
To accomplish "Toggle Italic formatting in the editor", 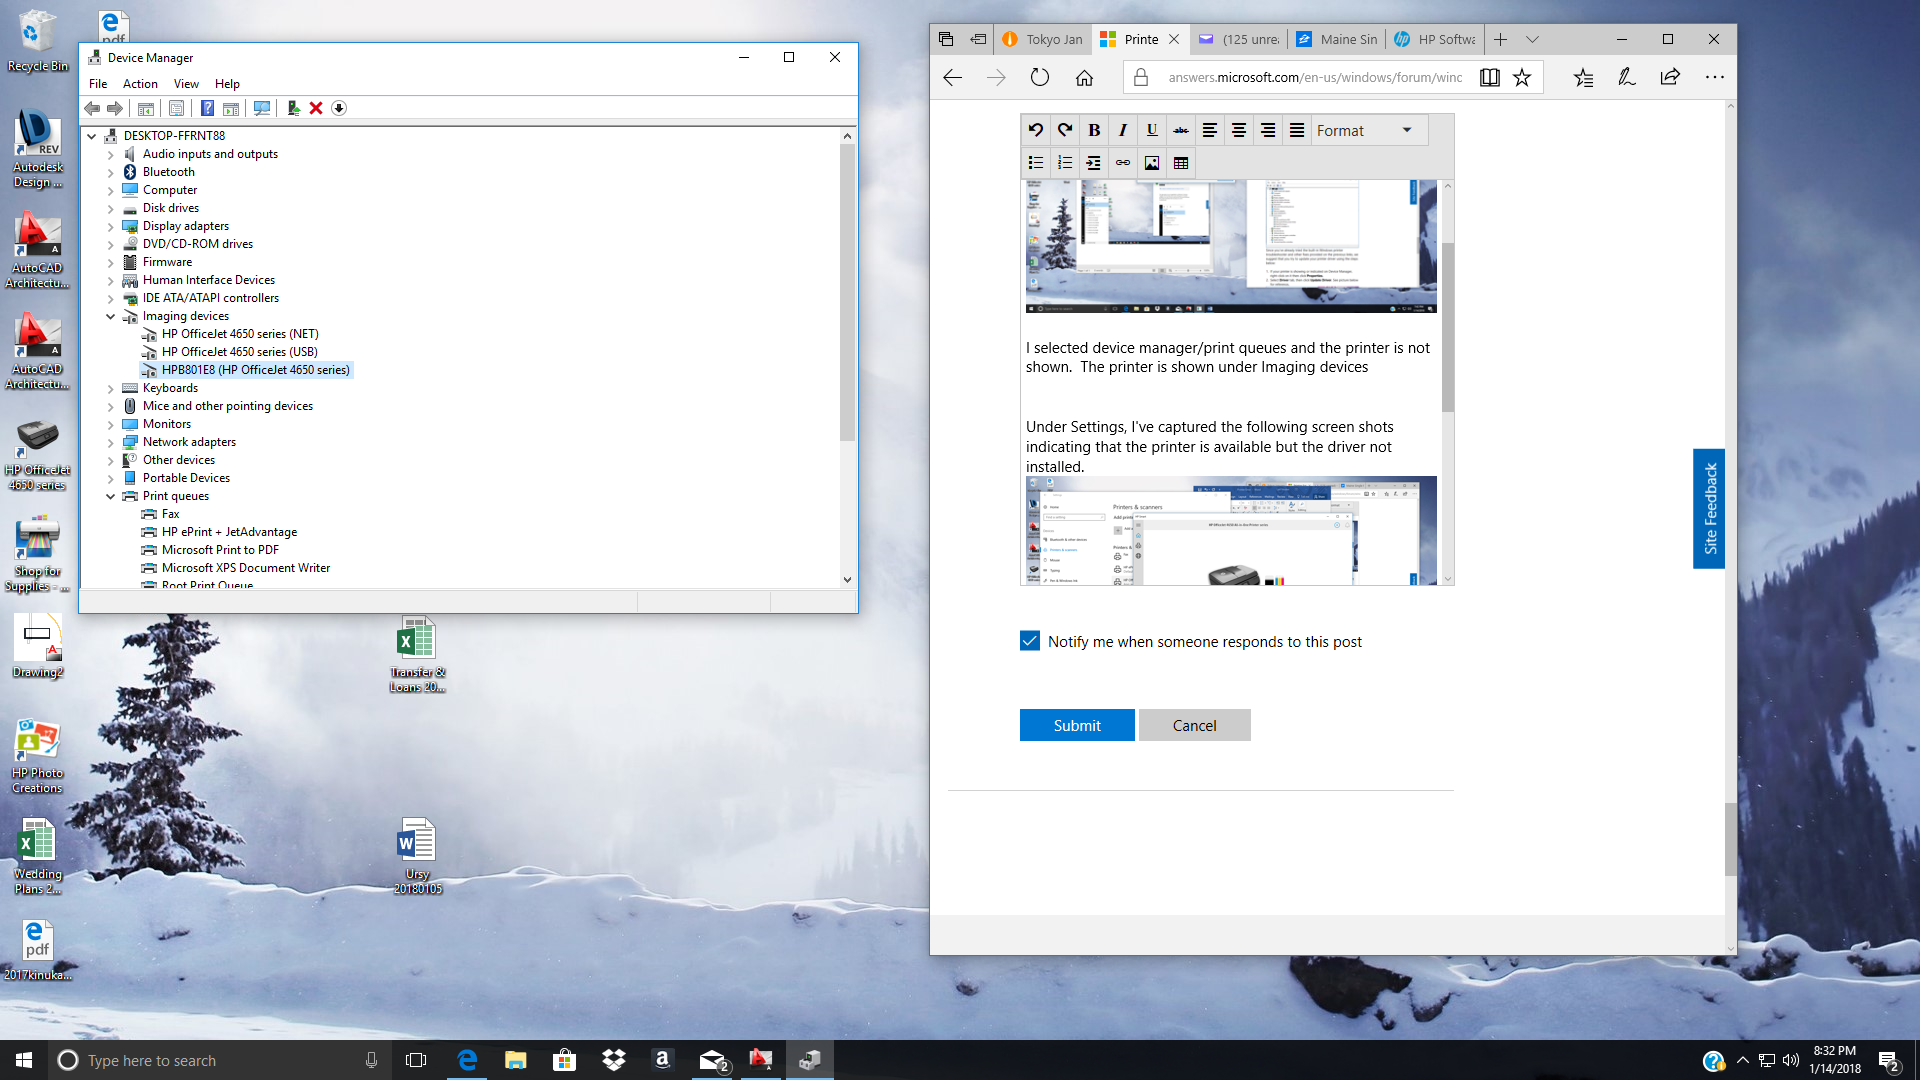I will tap(1123, 130).
